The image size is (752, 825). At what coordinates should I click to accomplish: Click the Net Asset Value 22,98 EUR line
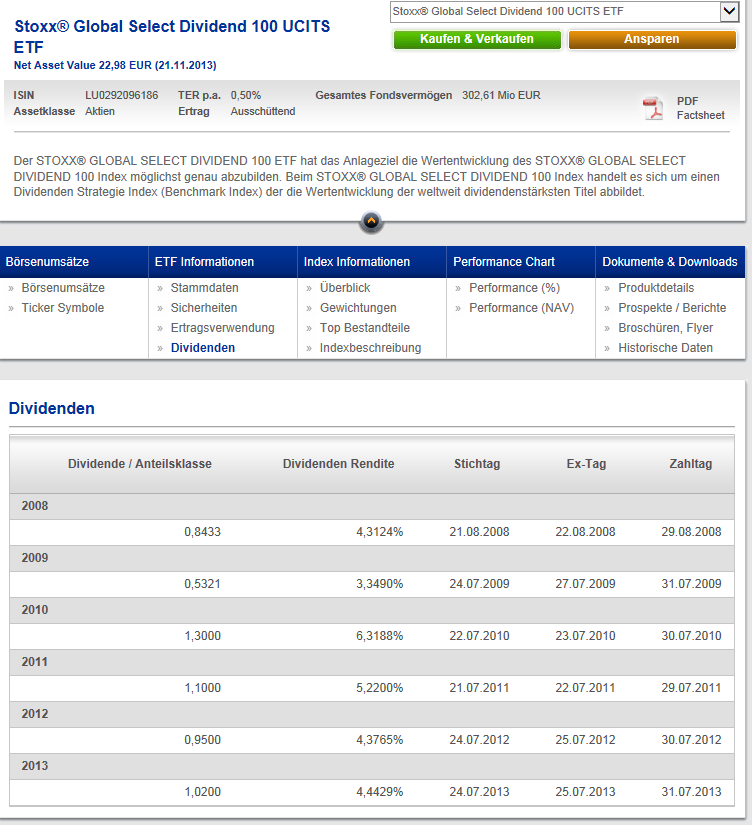(115, 65)
